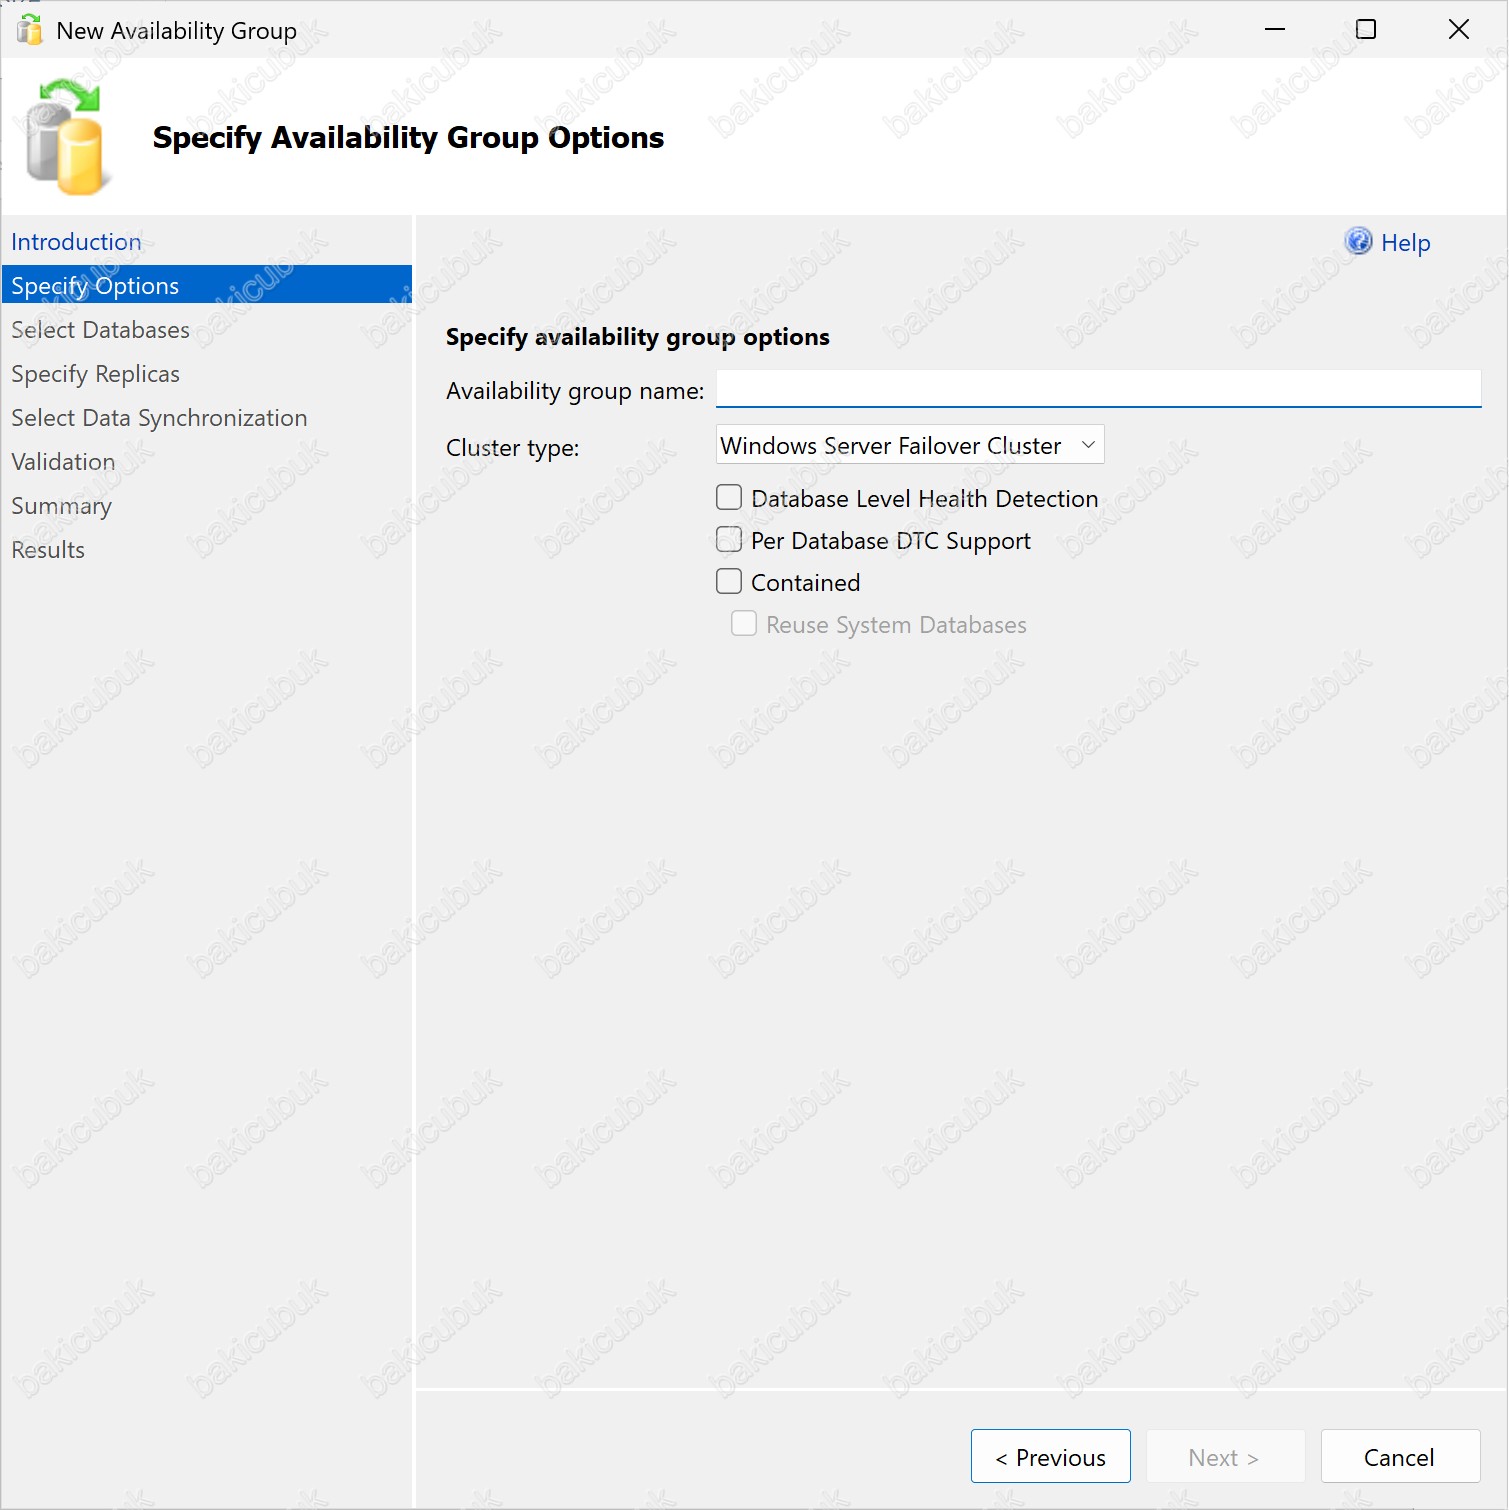The height and width of the screenshot is (1510, 1509).
Task: Click the availability group wizard database icon
Action: pos(65,137)
